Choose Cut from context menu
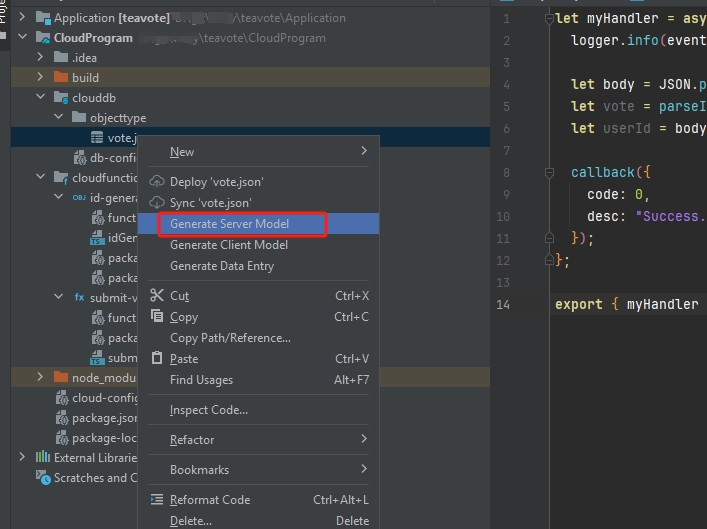The width and height of the screenshot is (707, 529). pos(258,296)
